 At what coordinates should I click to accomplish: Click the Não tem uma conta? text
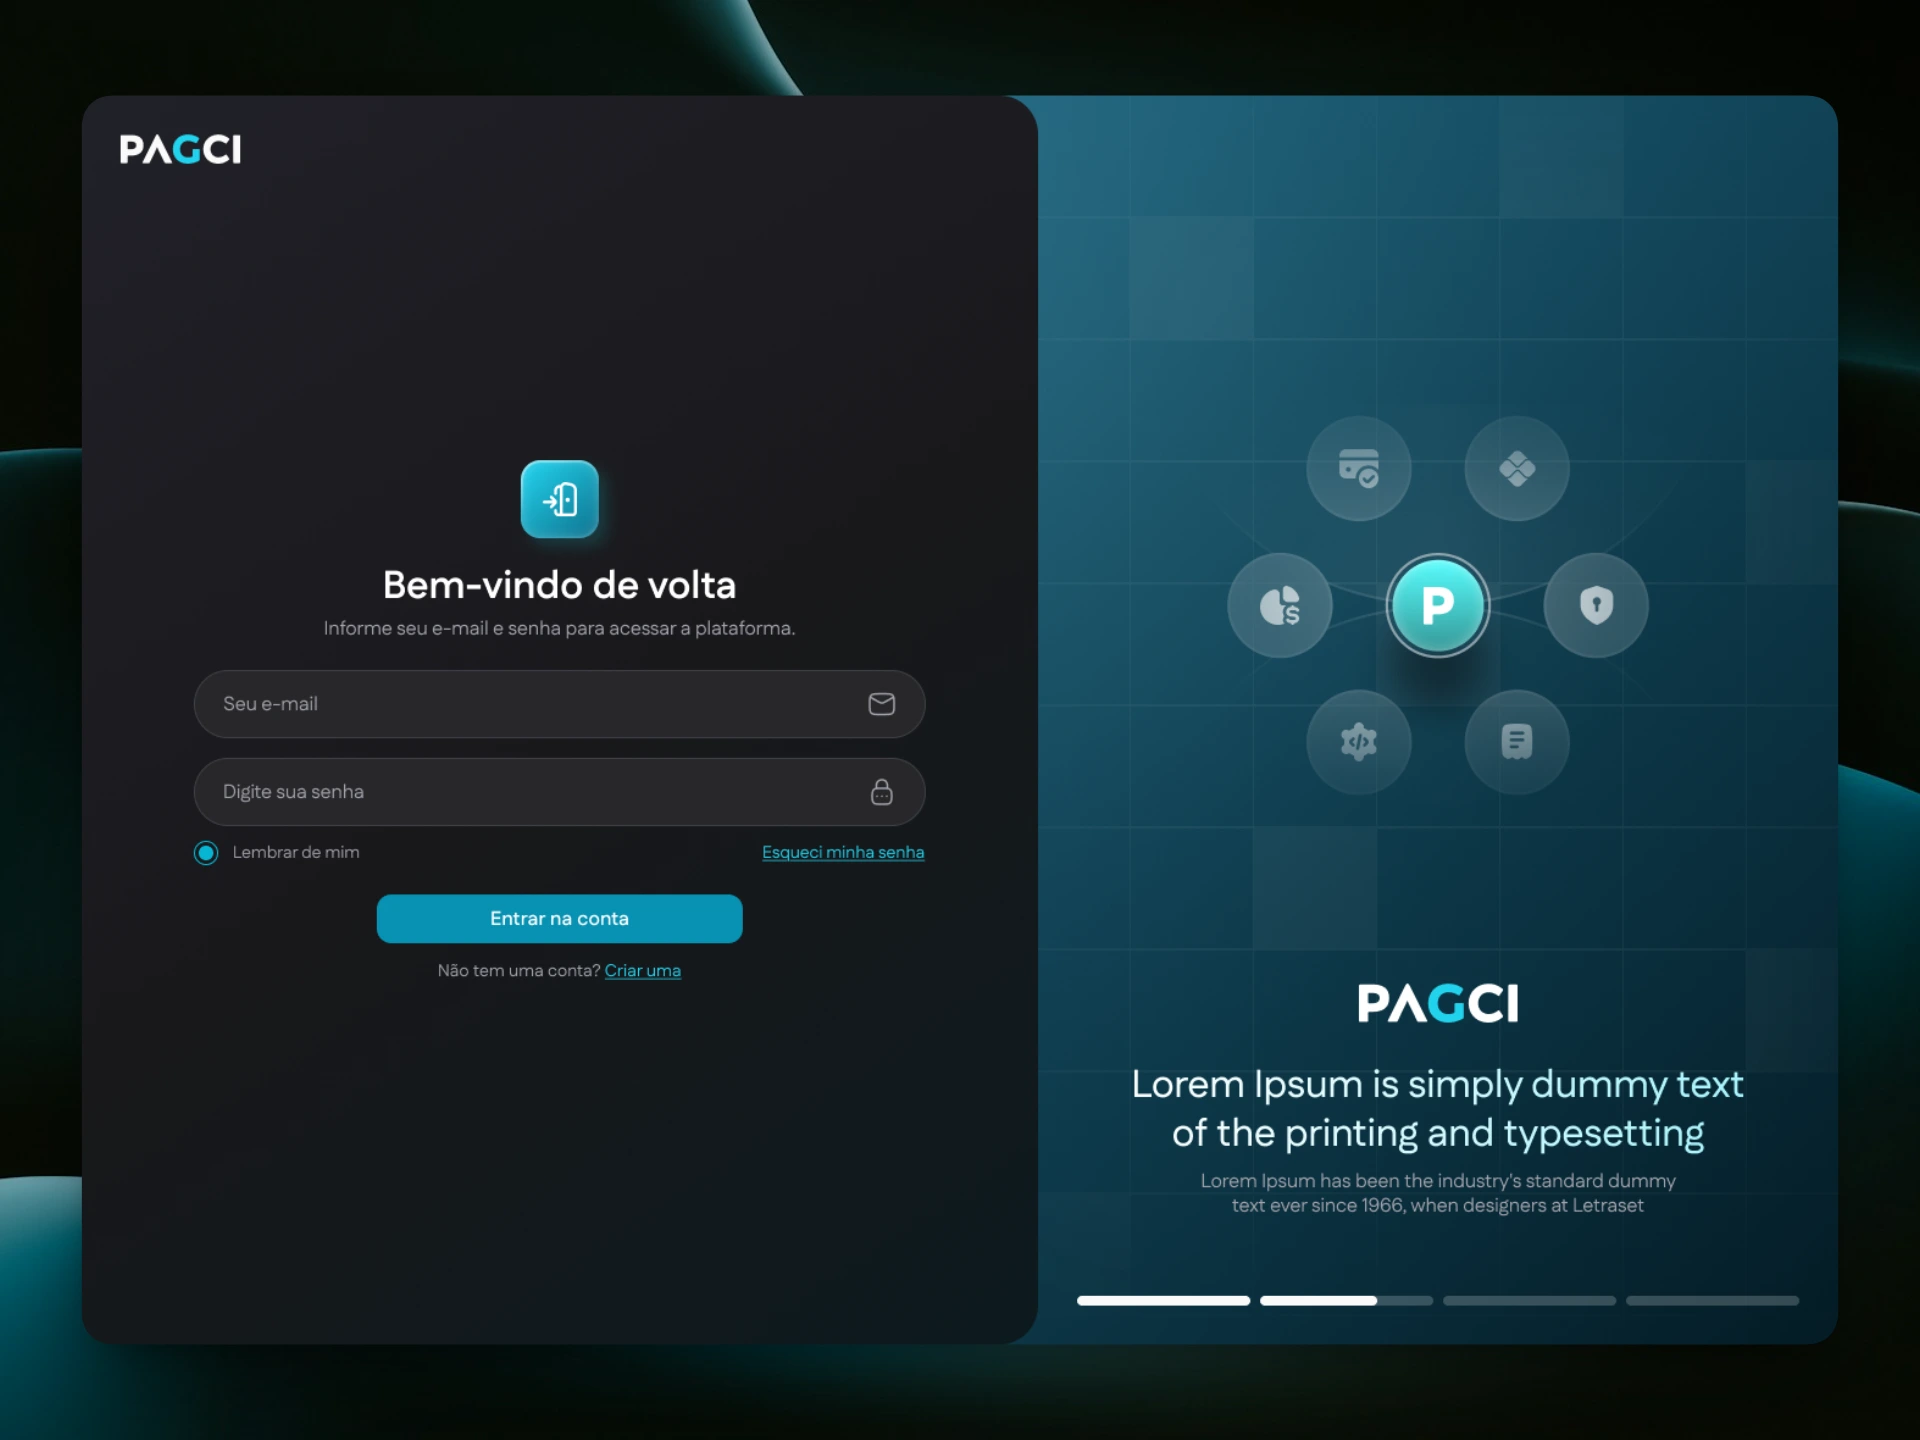tap(519, 970)
